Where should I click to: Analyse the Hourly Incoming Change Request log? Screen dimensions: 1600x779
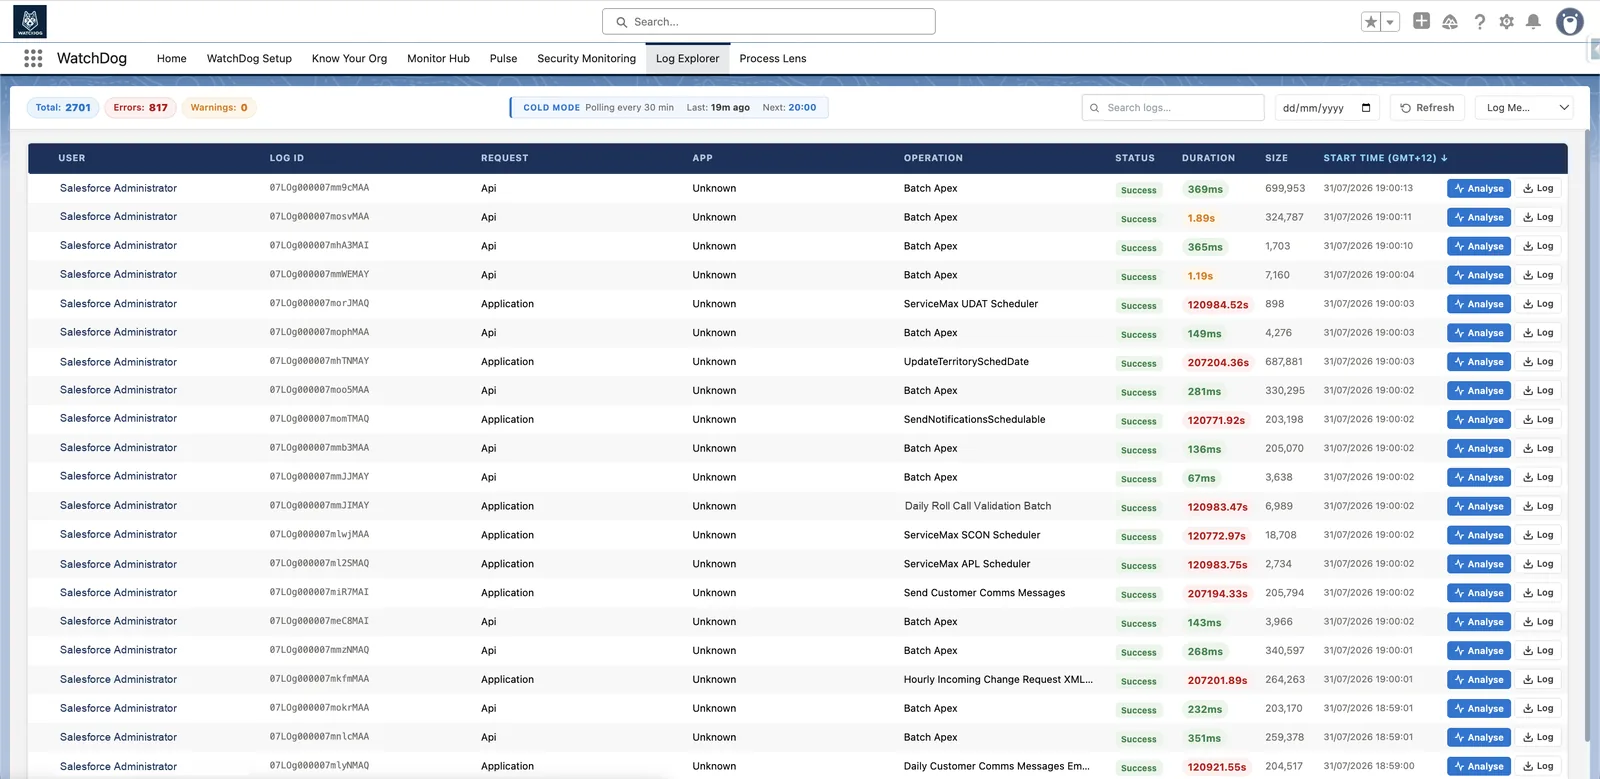tap(1478, 680)
